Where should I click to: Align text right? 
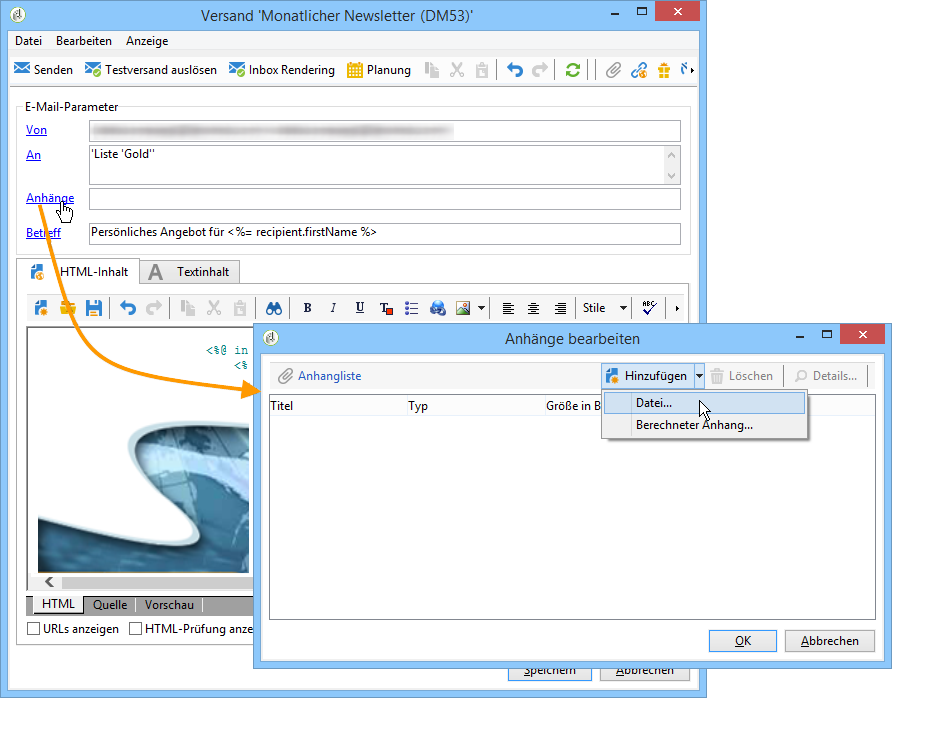tap(560, 308)
